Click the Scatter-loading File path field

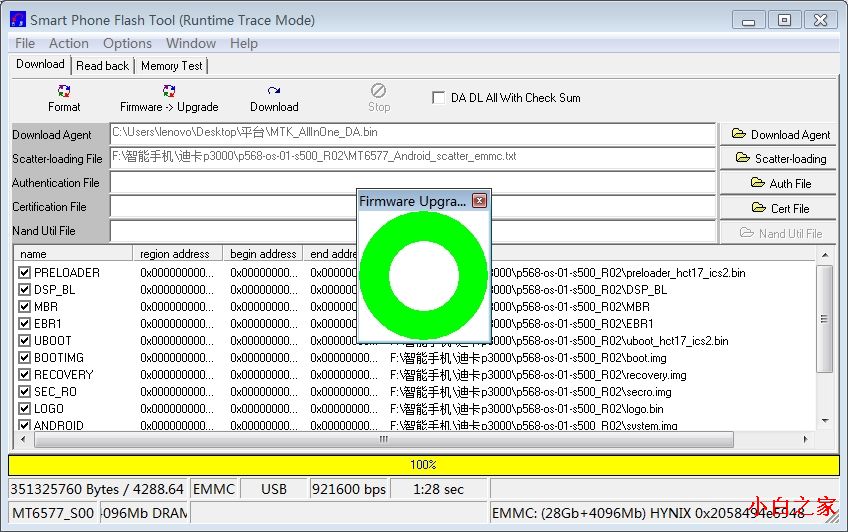pyautogui.click(x=413, y=157)
